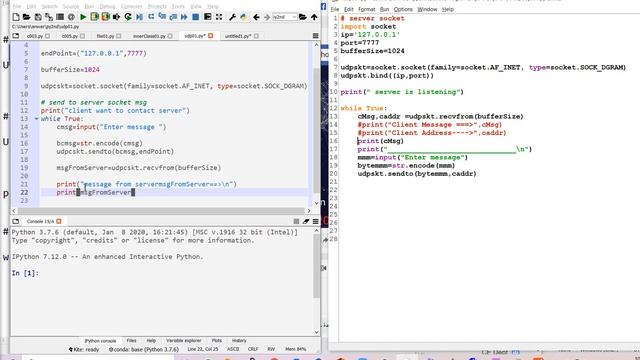
Task: Select the Variable explorer tab
Action: (184, 340)
